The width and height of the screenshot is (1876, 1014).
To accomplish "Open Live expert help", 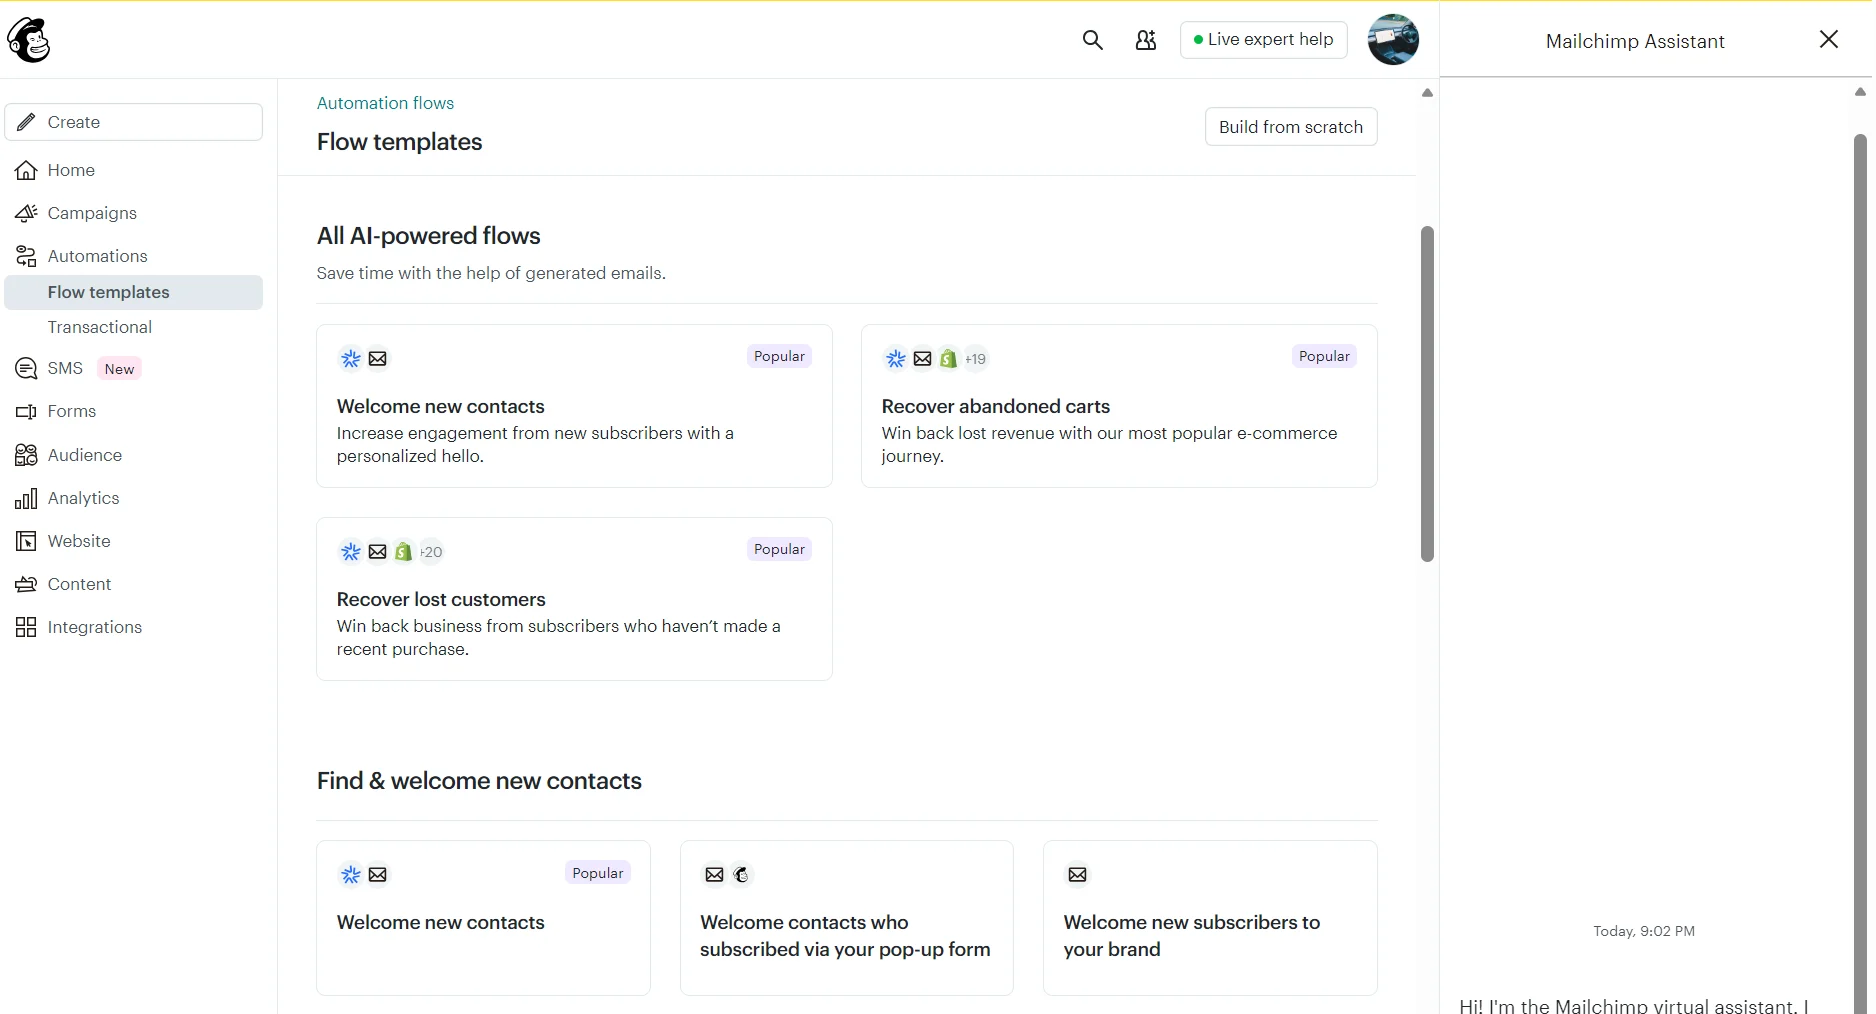I will pos(1264,40).
